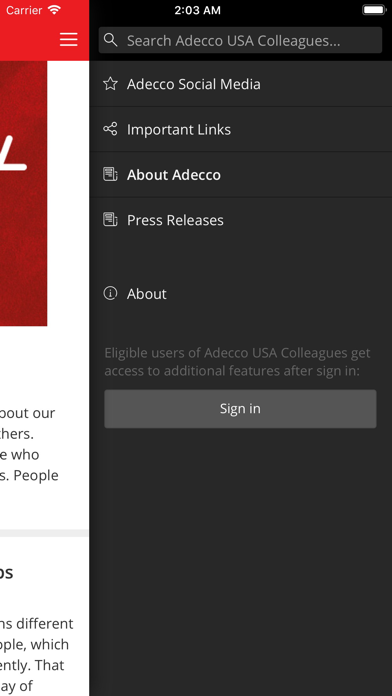Screen dimensions: 392x696
Task: Click the star icon for Social Media
Action: [x=110, y=83]
